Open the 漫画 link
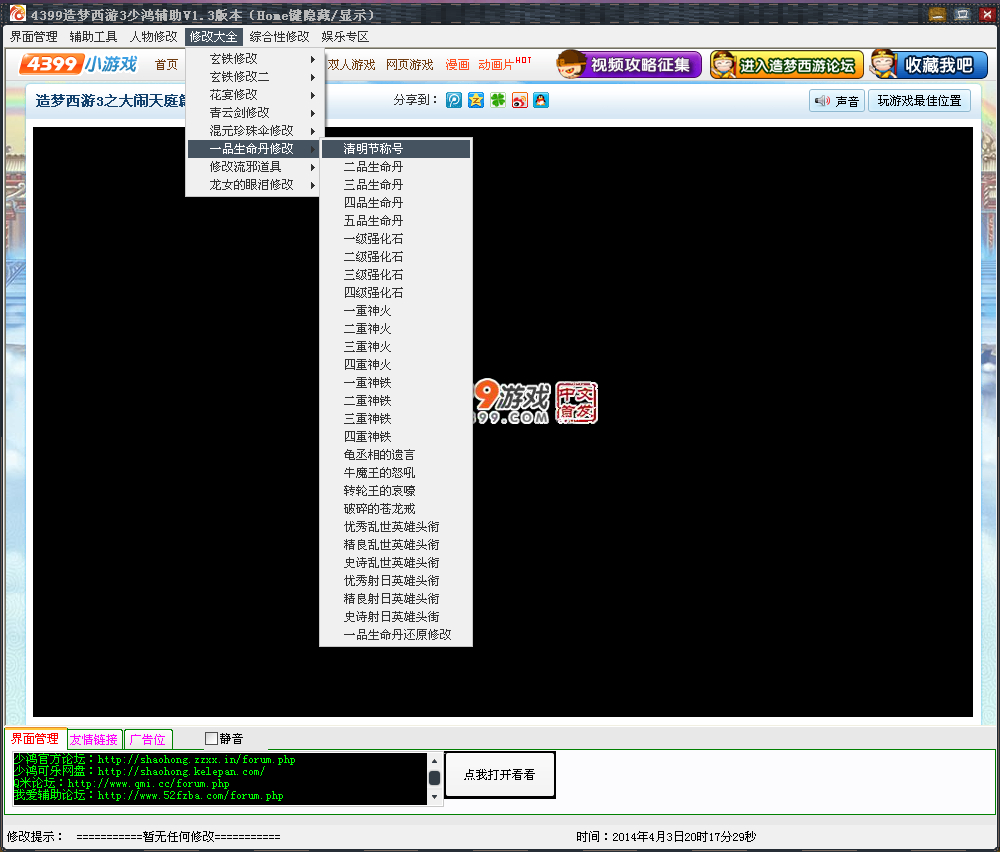The image size is (1000, 852). click(457, 64)
